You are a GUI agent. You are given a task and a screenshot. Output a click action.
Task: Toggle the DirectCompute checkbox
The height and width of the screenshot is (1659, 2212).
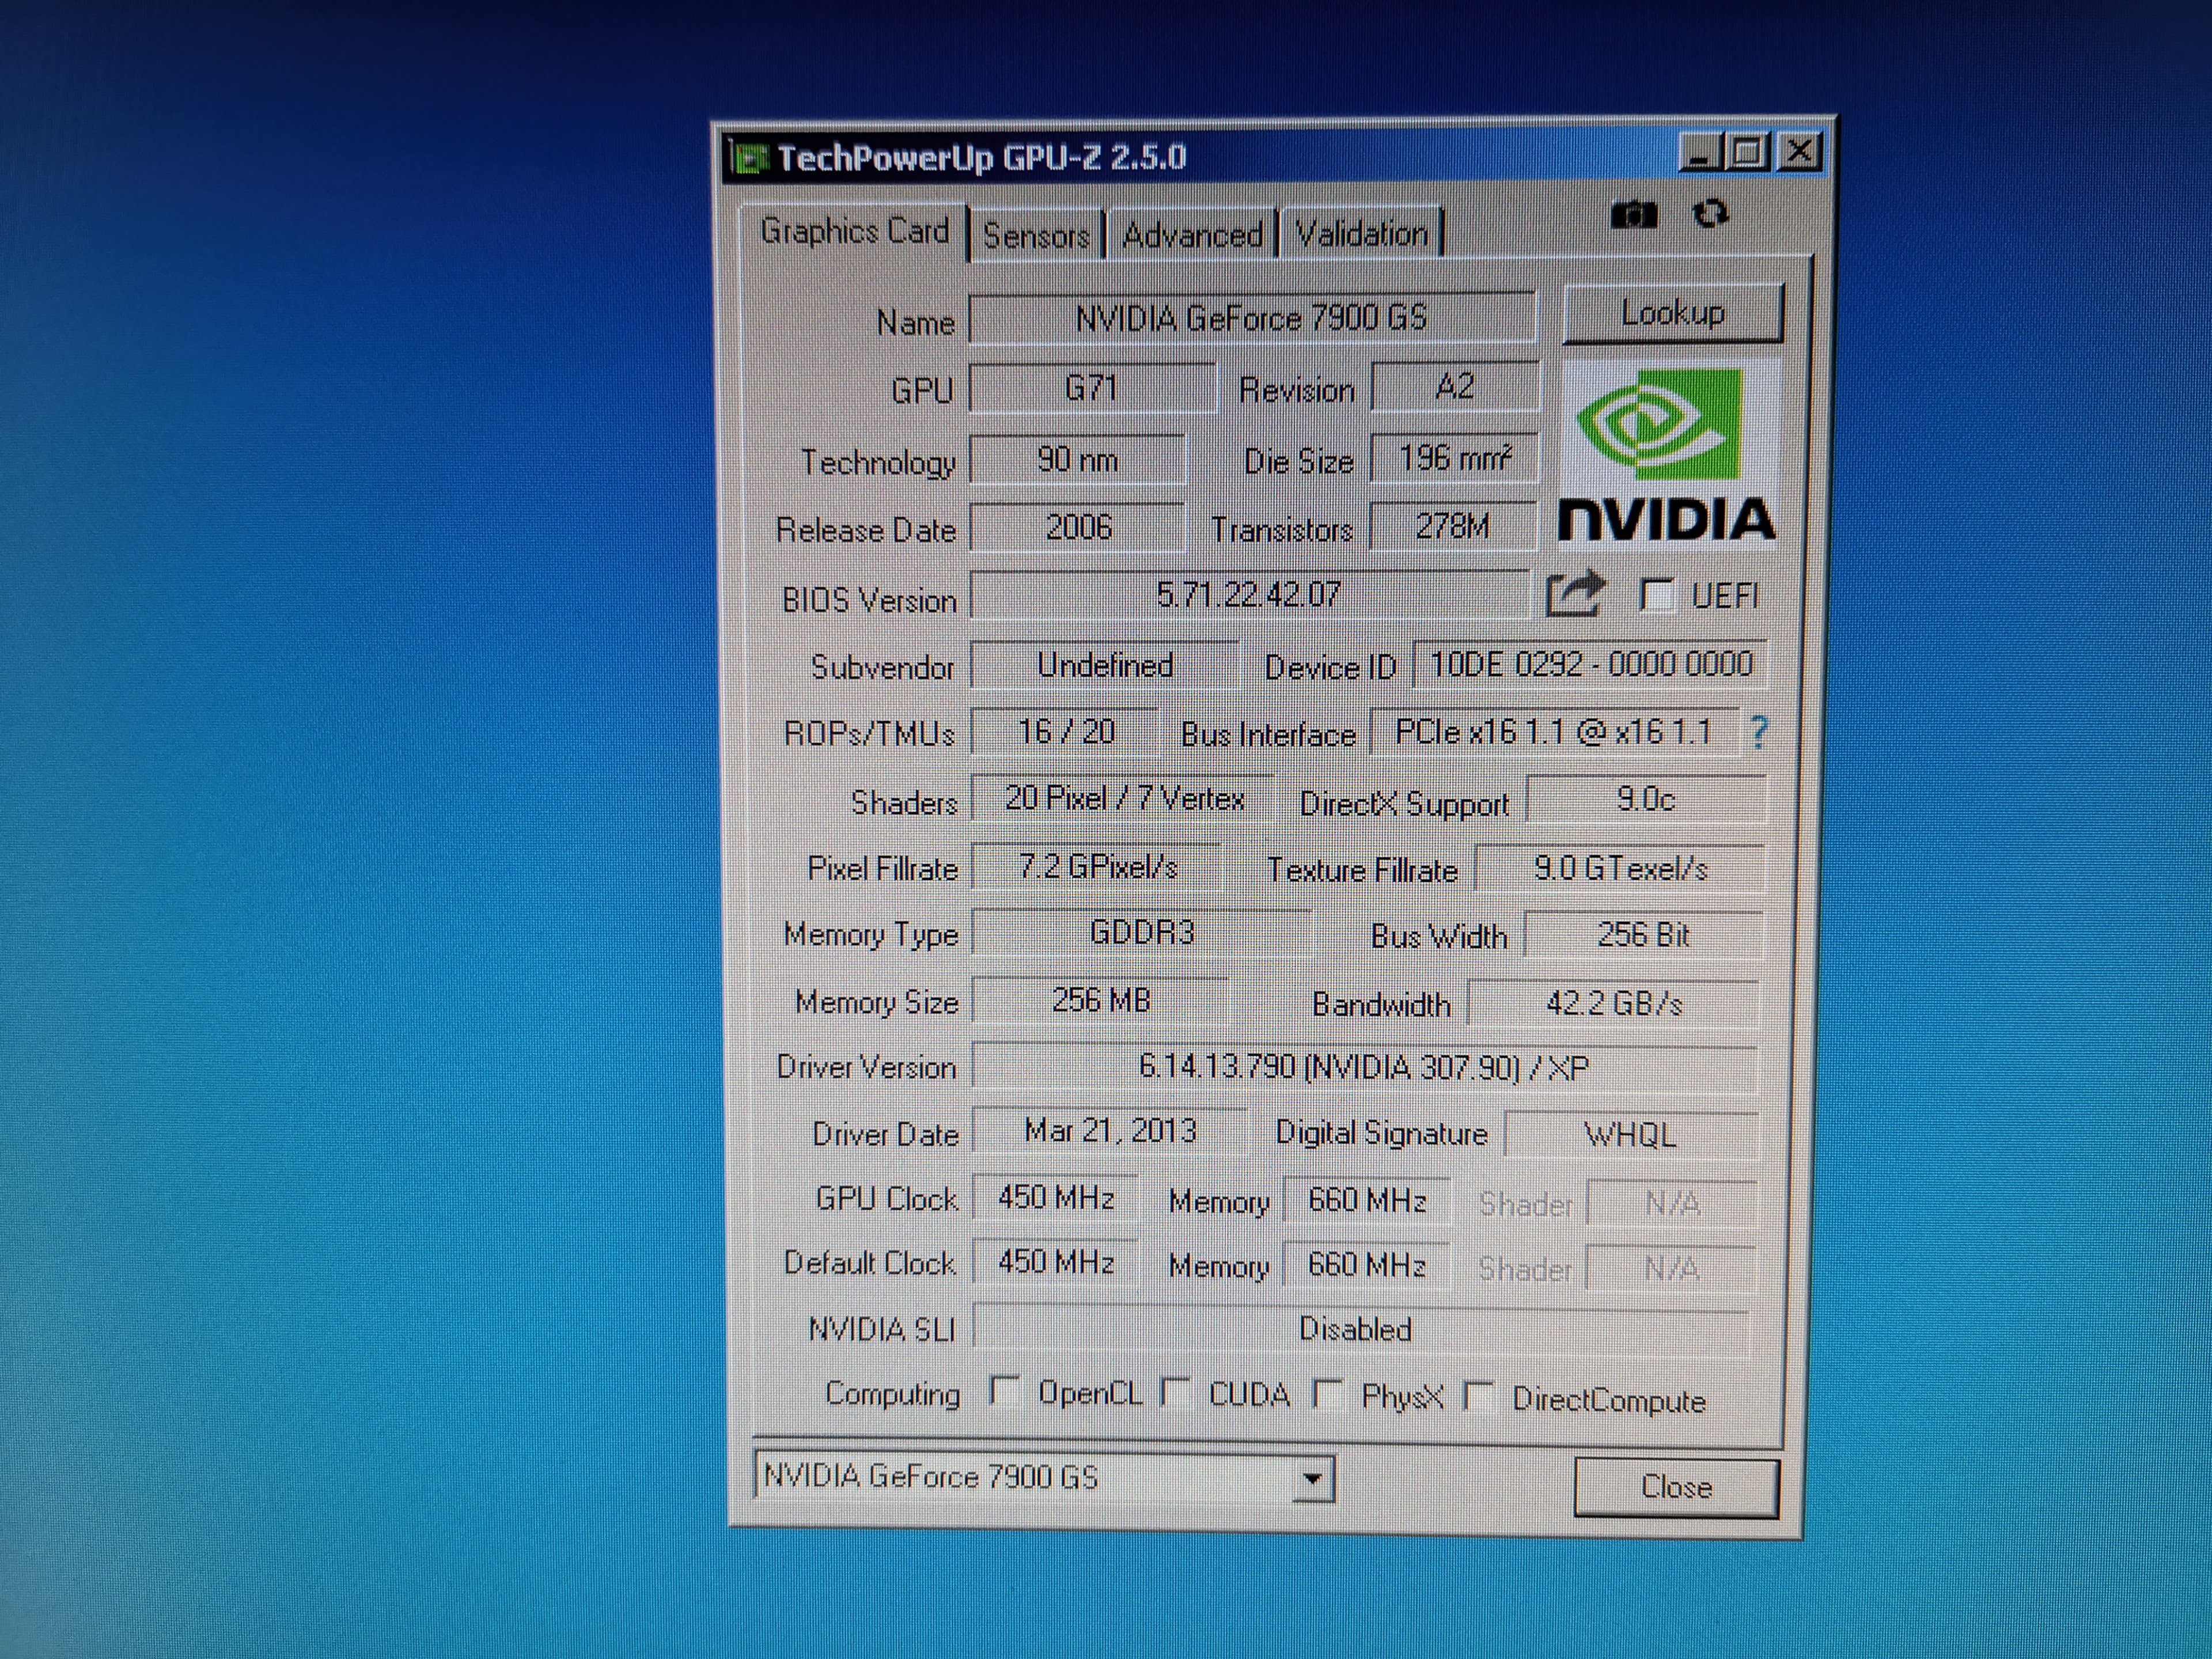[1478, 1396]
